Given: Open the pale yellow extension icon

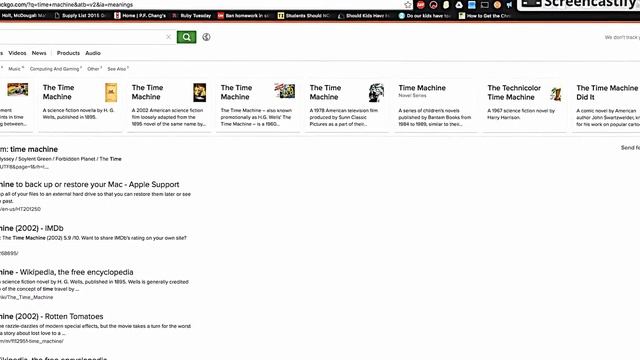Looking at the screenshot, I should point(446,5).
